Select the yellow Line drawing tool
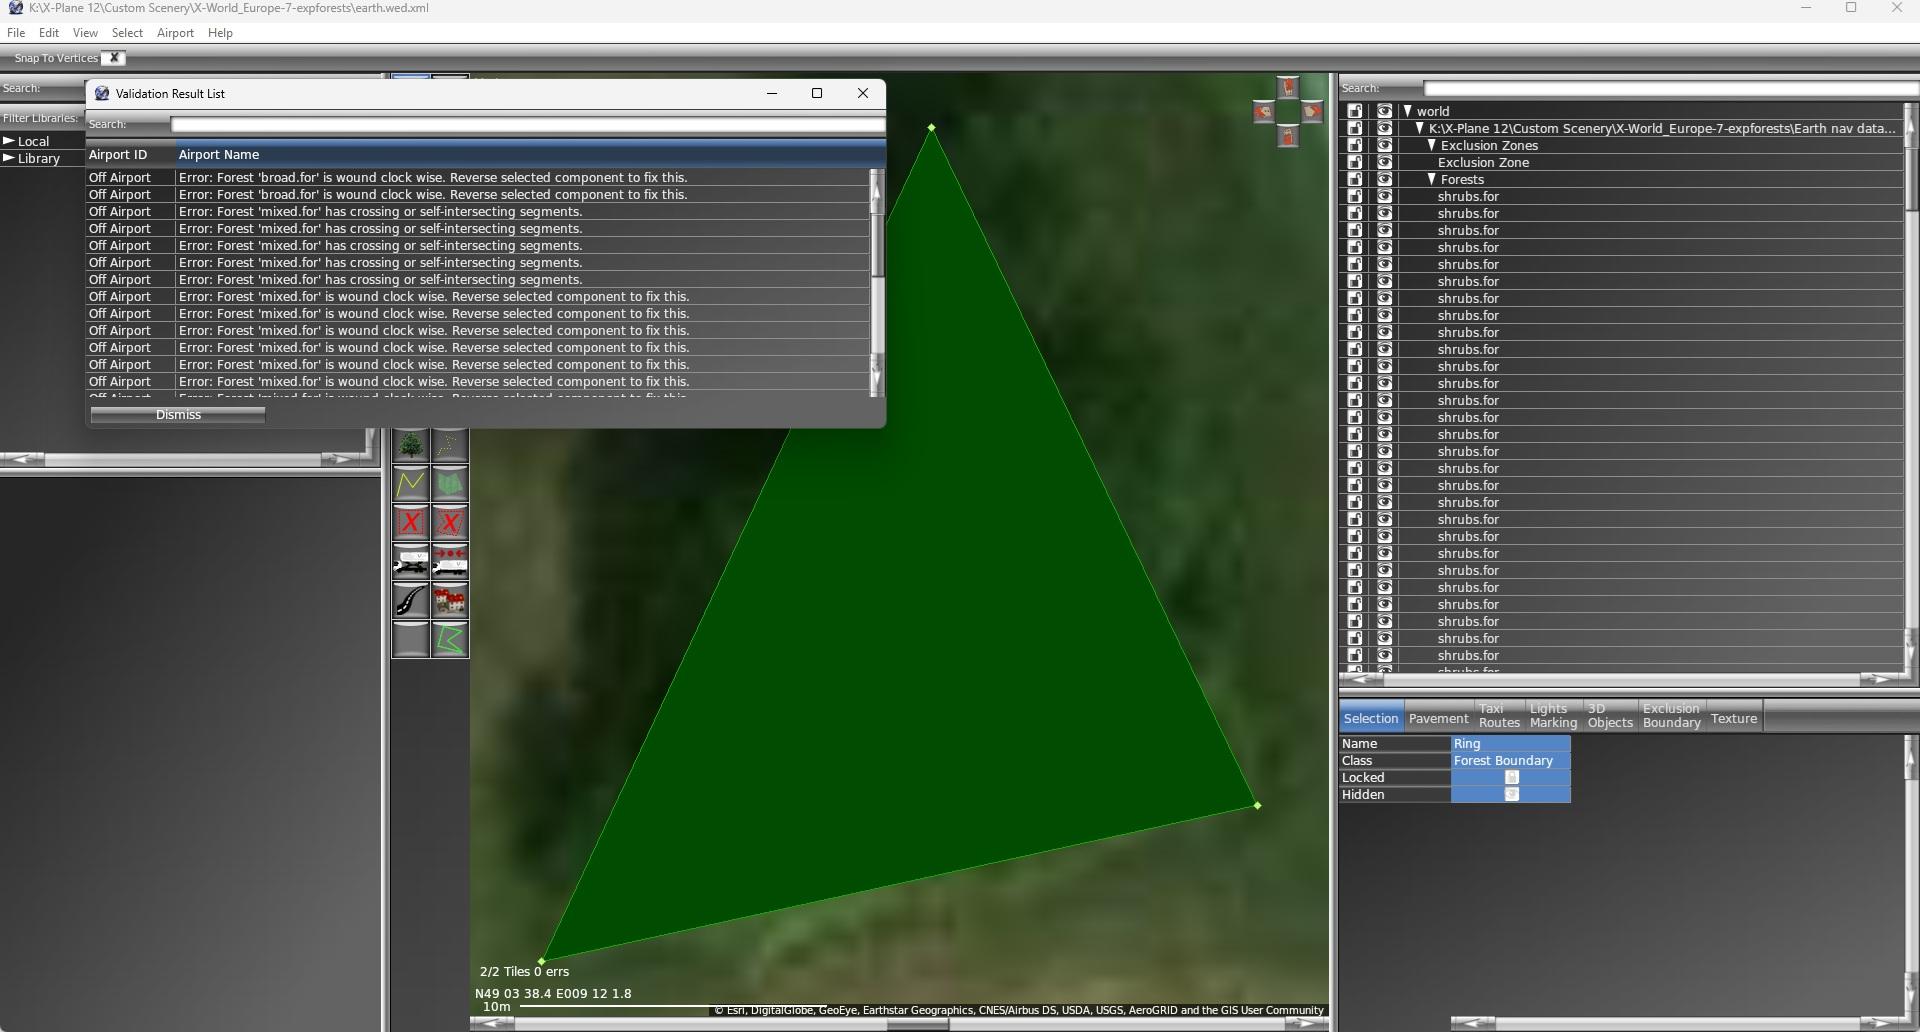The width and height of the screenshot is (1920, 1032). pyautogui.click(x=410, y=484)
